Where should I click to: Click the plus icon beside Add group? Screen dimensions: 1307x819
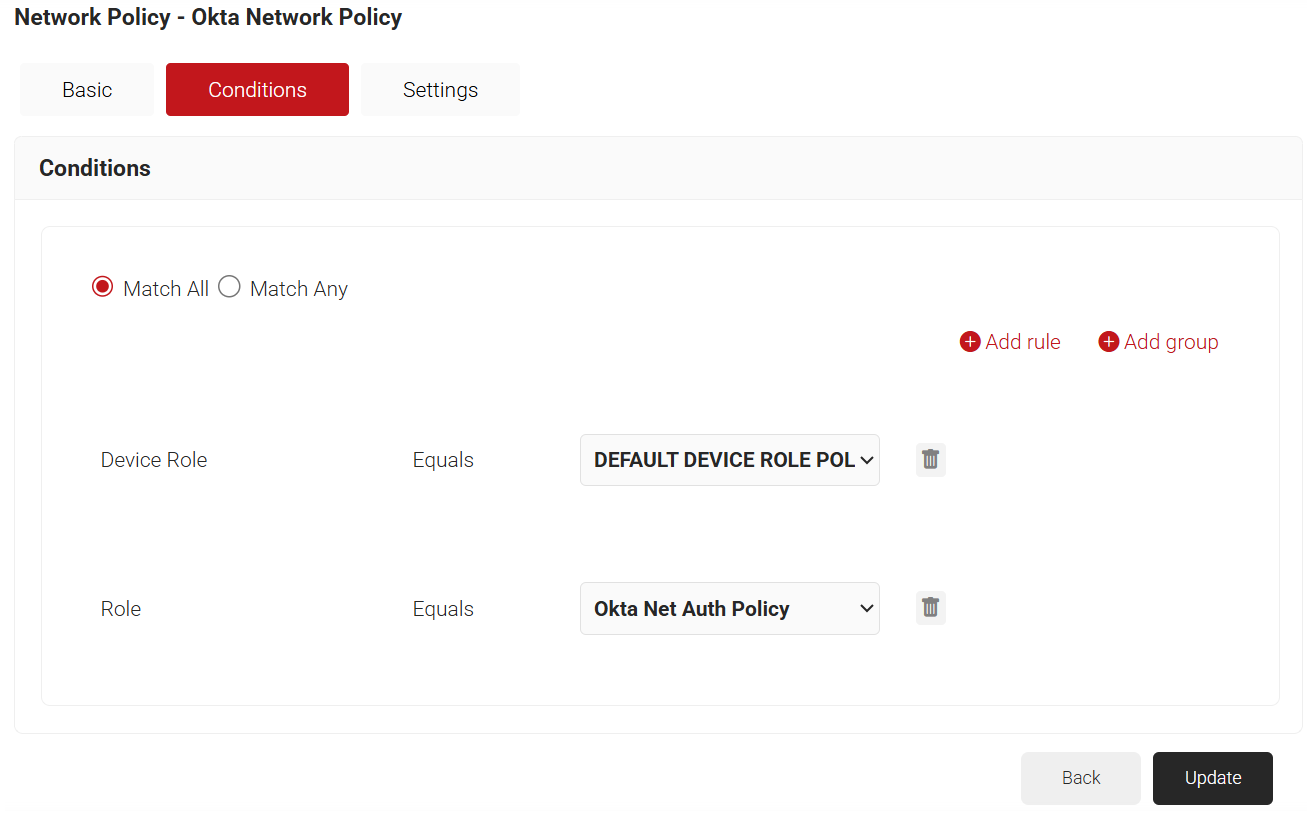1108,342
